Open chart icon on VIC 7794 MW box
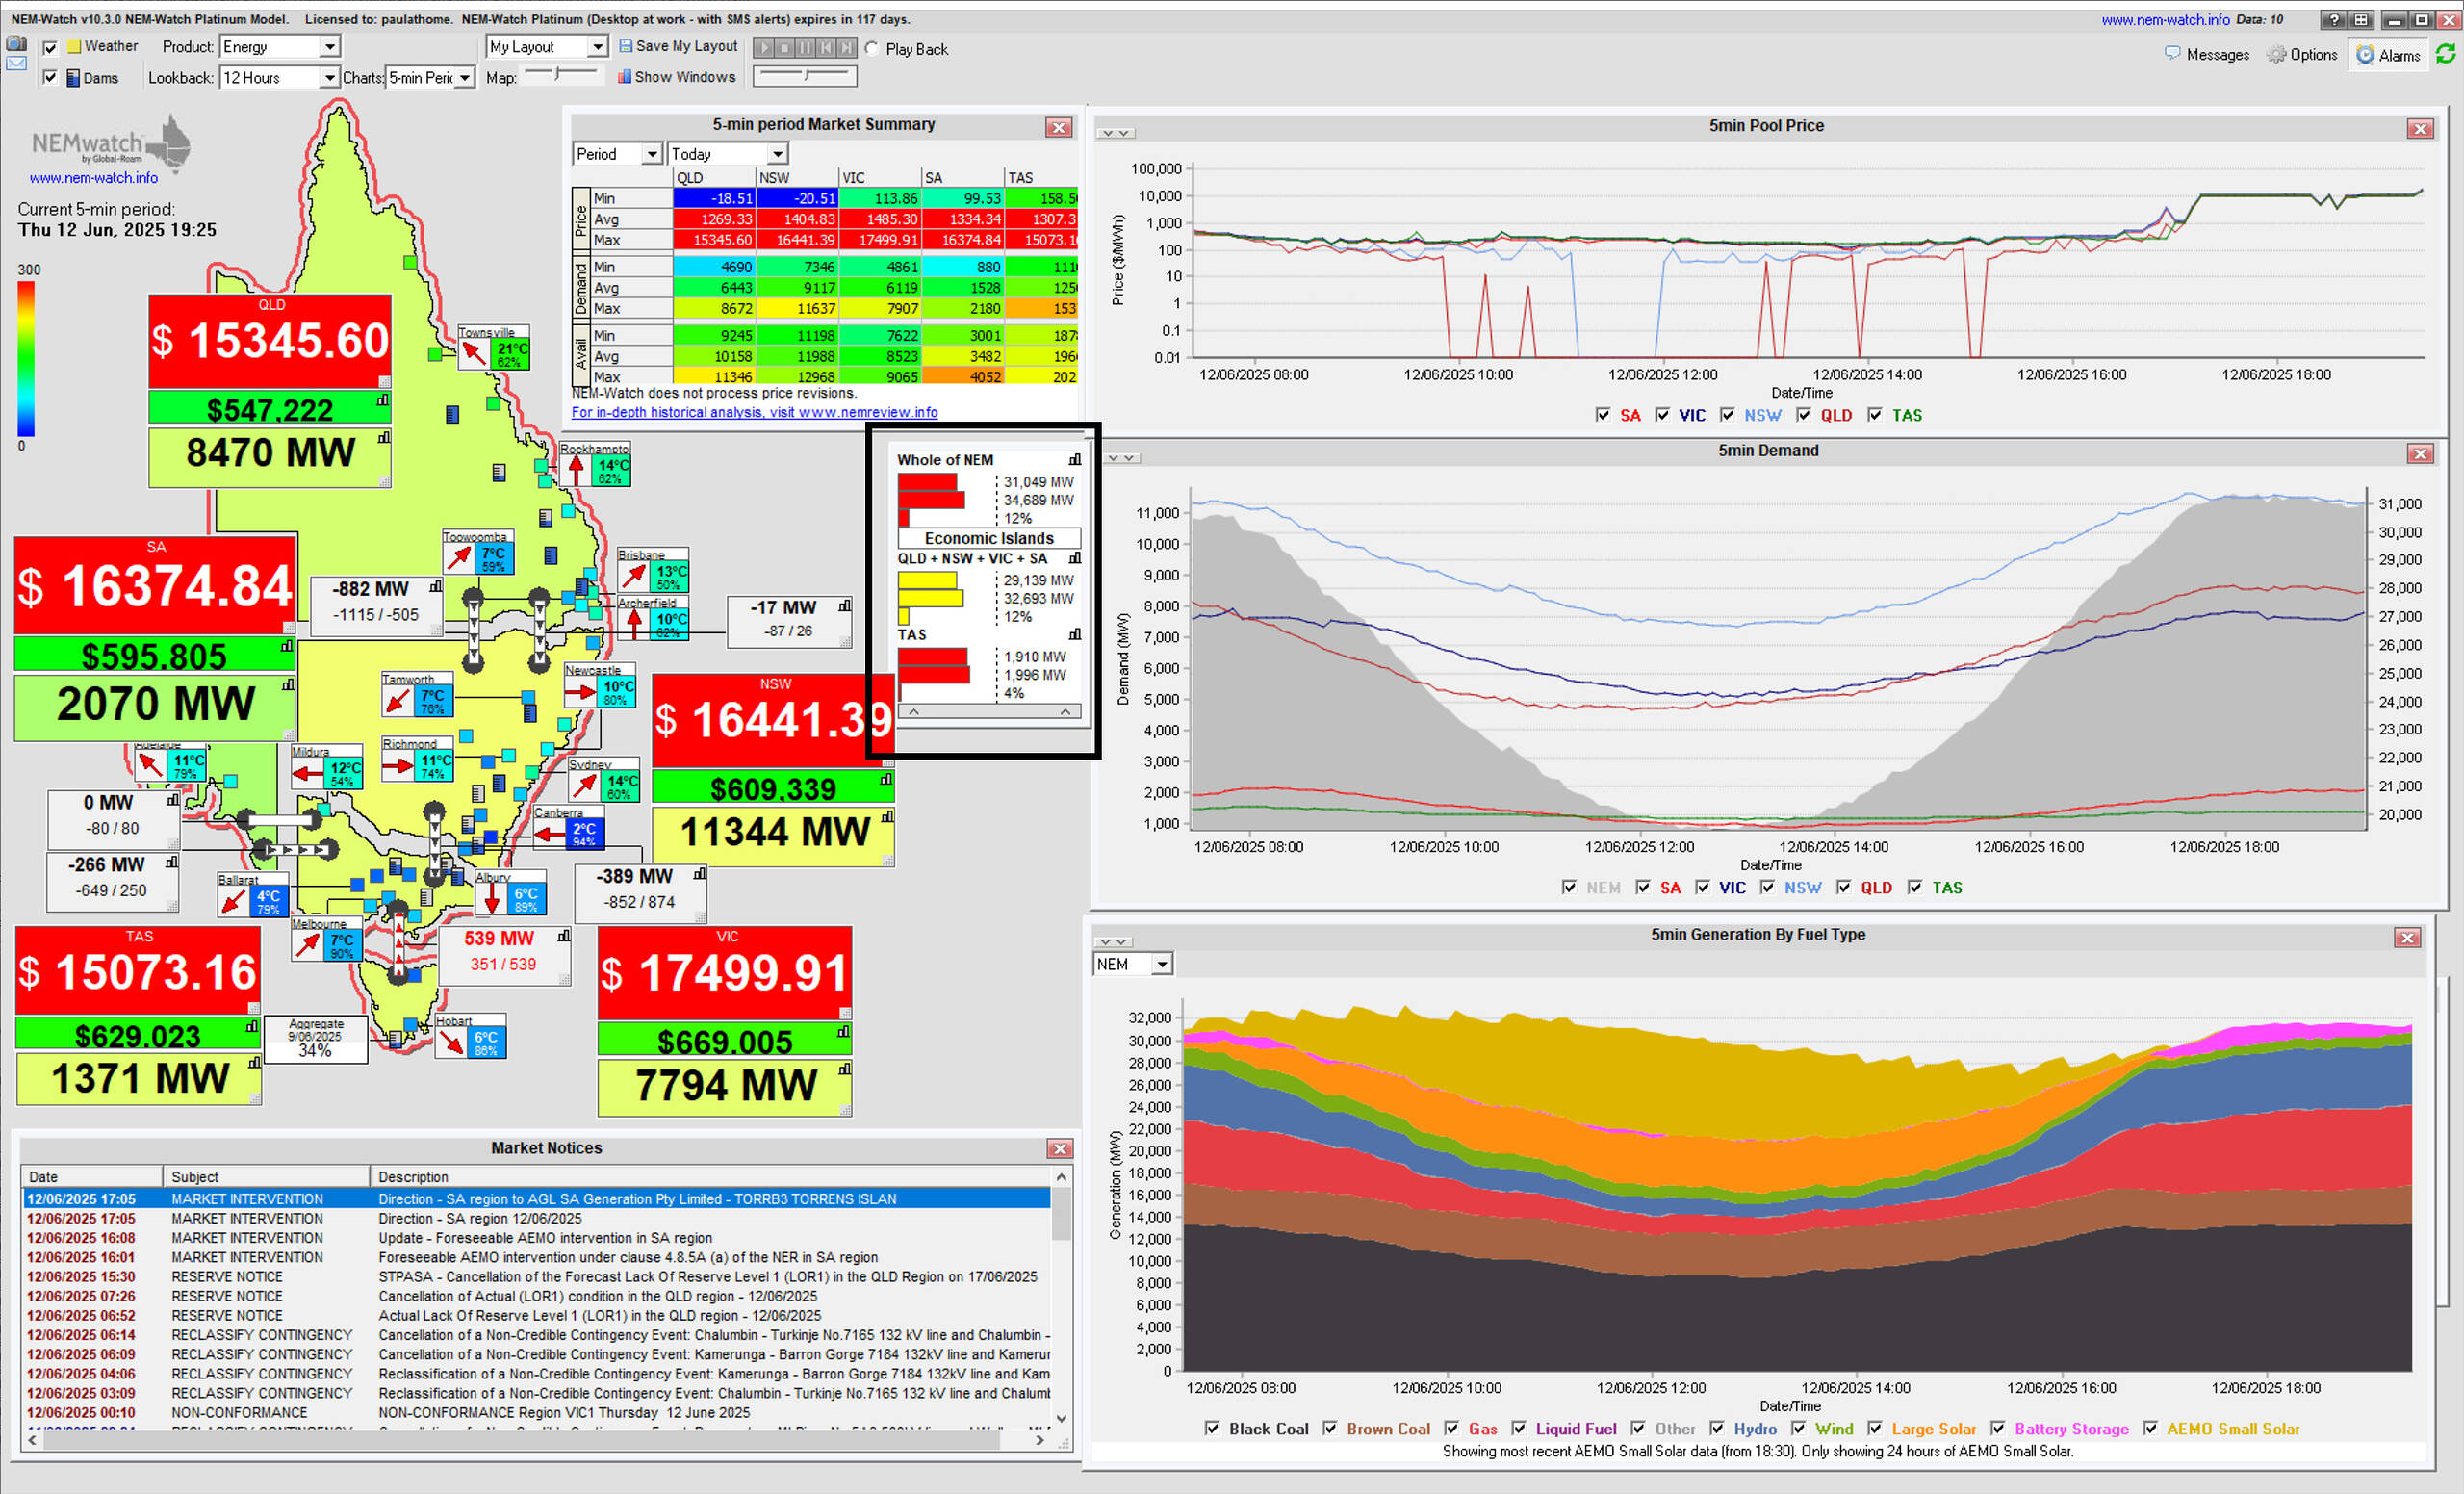2464x1494 pixels. 845,1069
